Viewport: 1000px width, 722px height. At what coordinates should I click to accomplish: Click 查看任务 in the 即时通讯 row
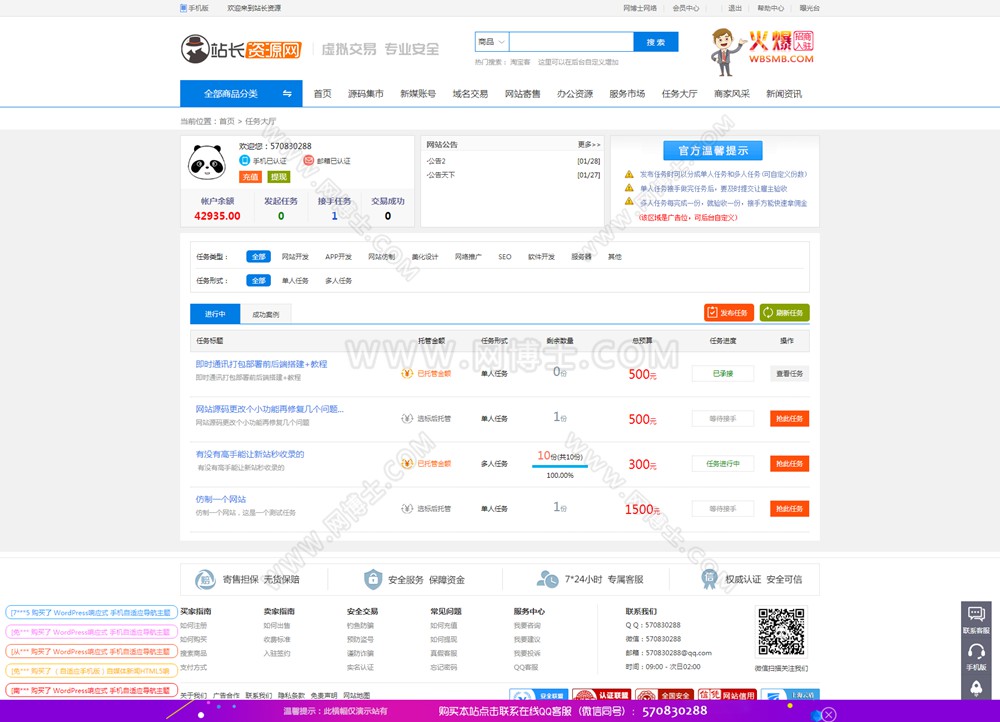pos(790,374)
